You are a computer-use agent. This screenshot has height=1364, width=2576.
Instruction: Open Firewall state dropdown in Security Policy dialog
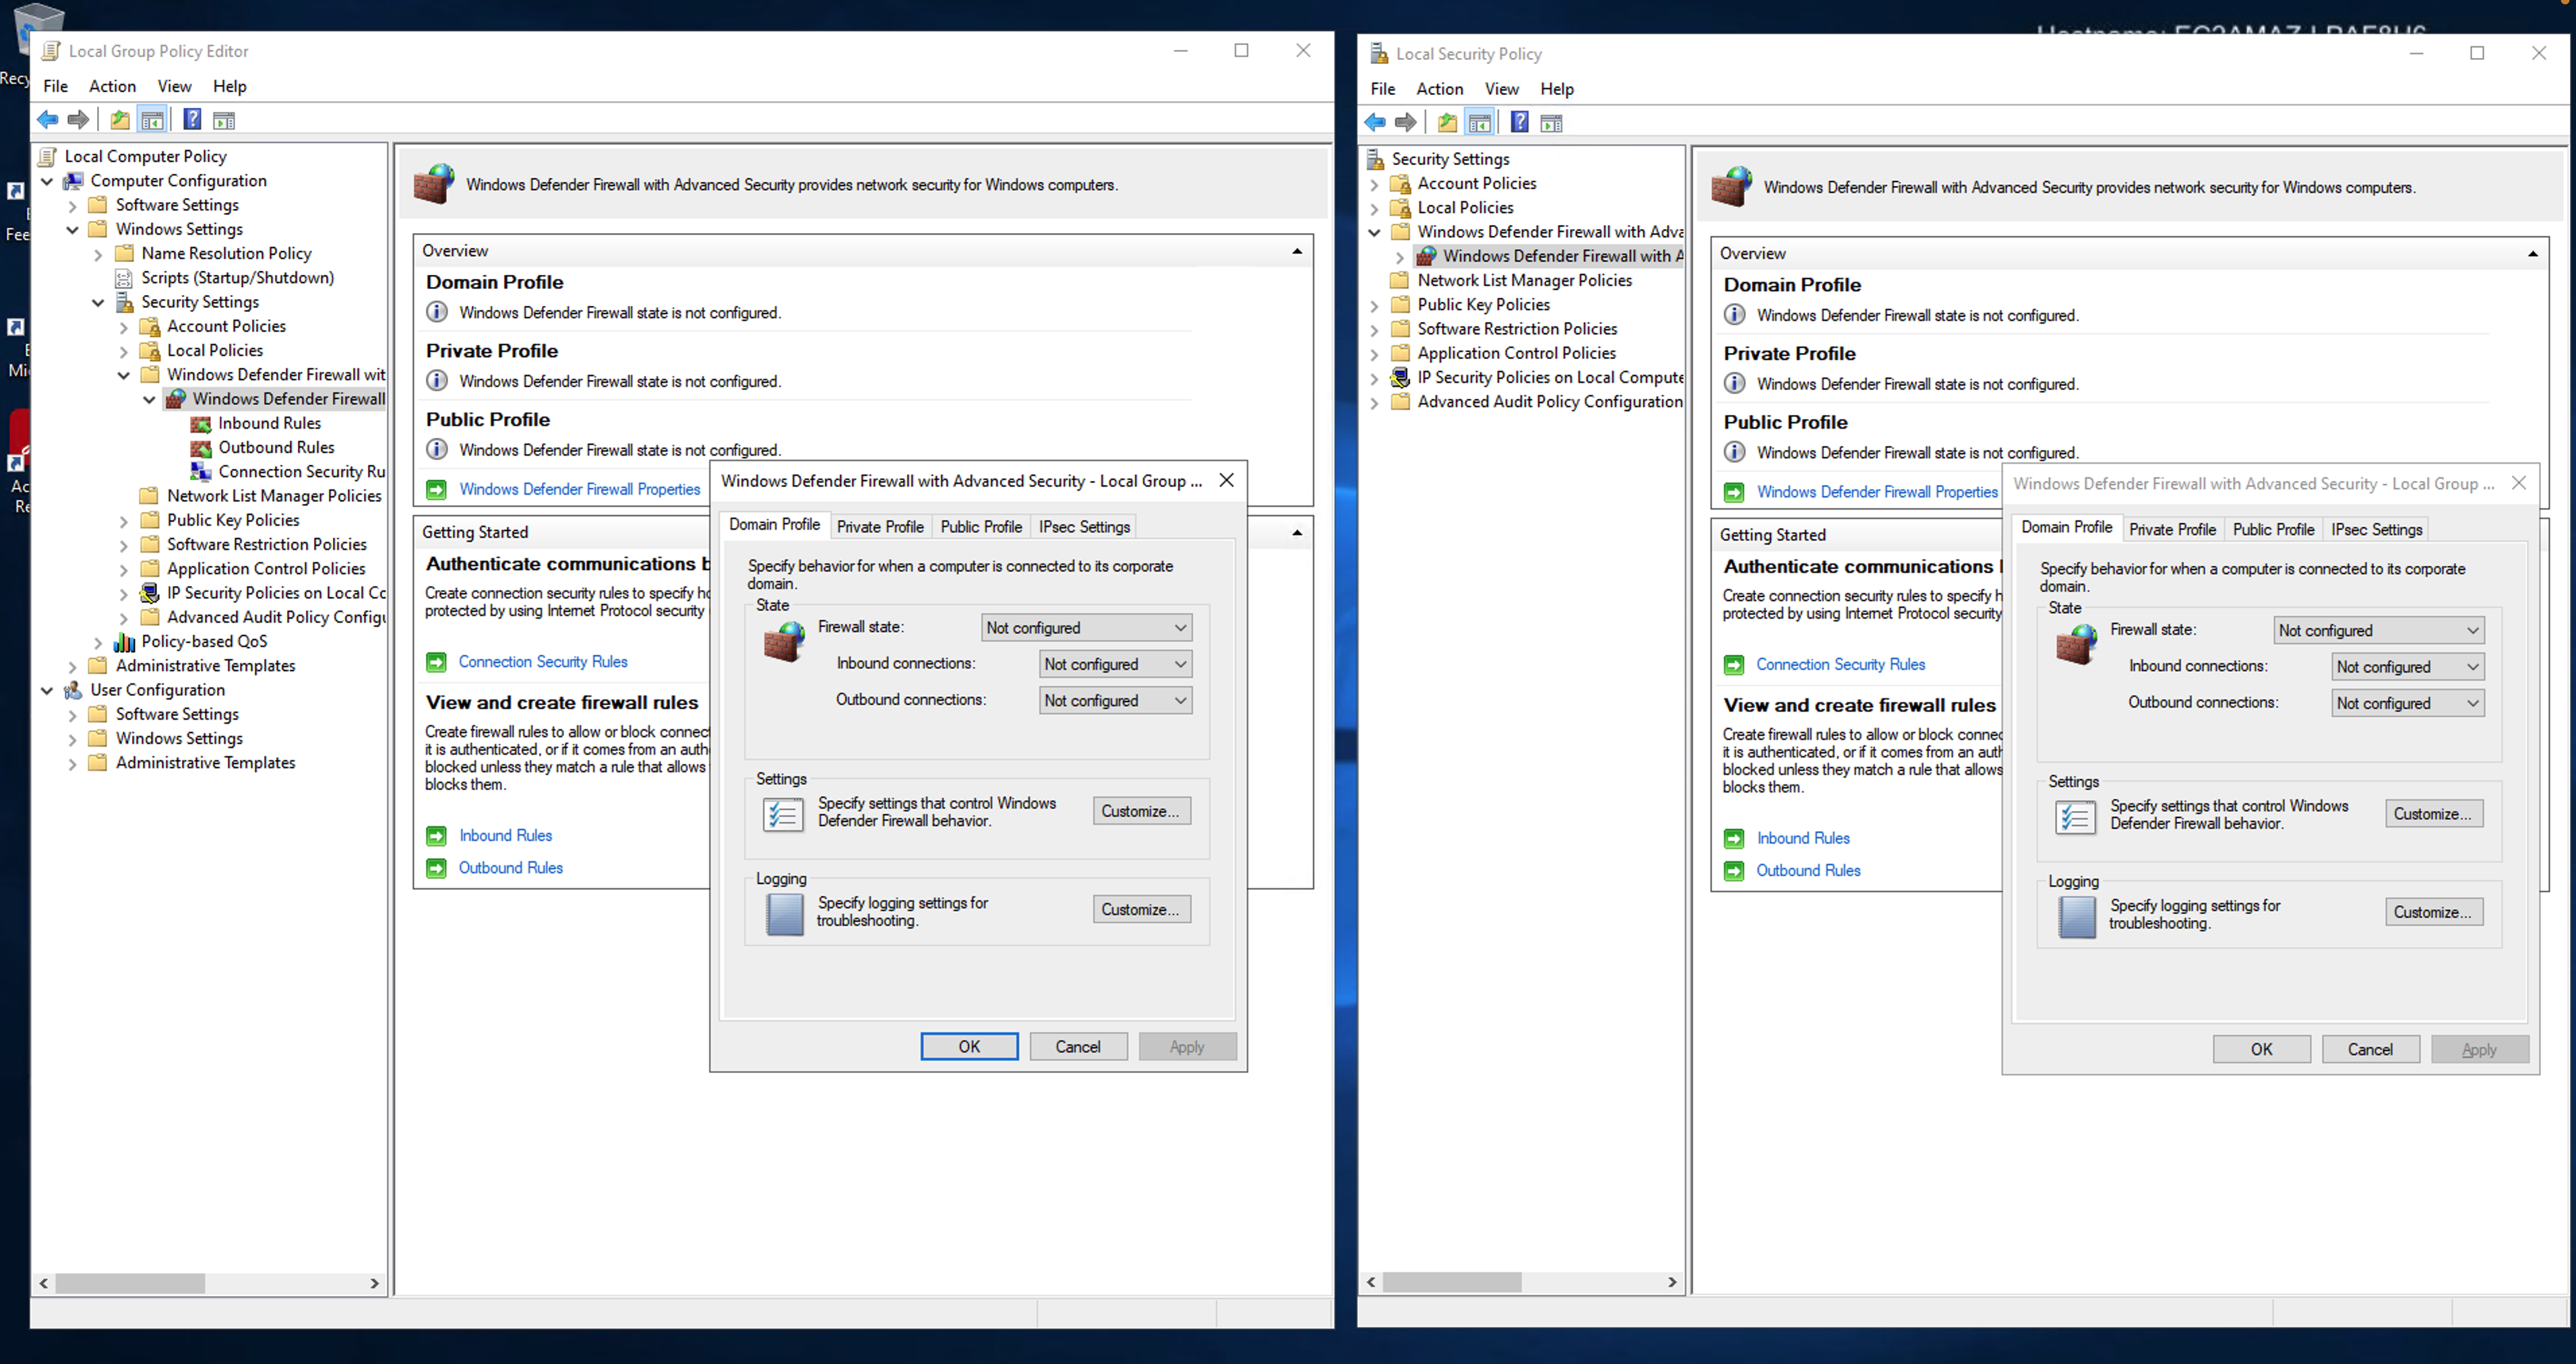(2378, 630)
